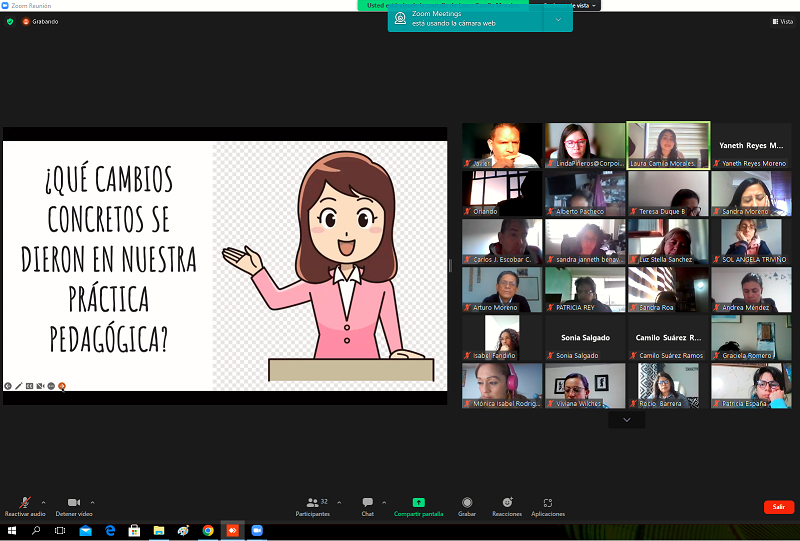800x541 pixels.
Task: Open the Participantes panel
Action: [x=312, y=503]
